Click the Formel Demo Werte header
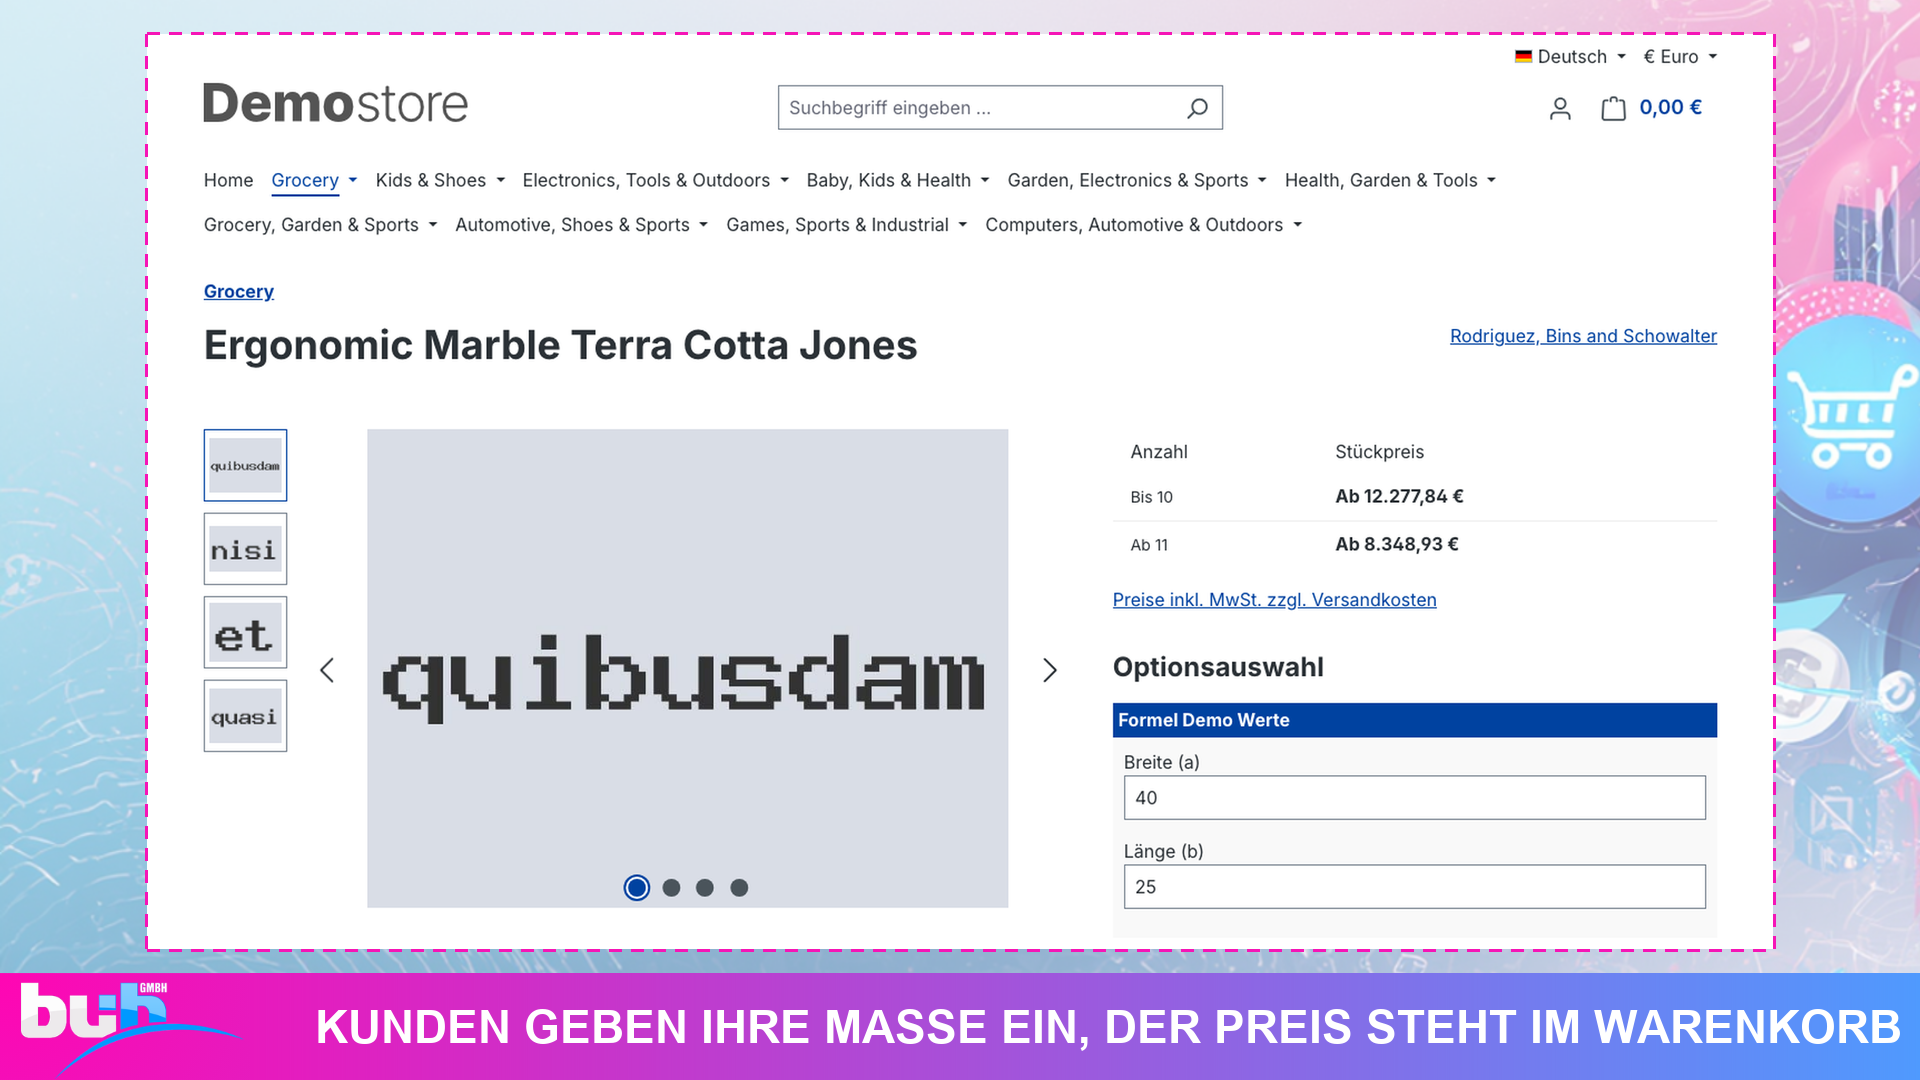The height and width of the screenshot is (1080, 1920). tap(1414, 720)
